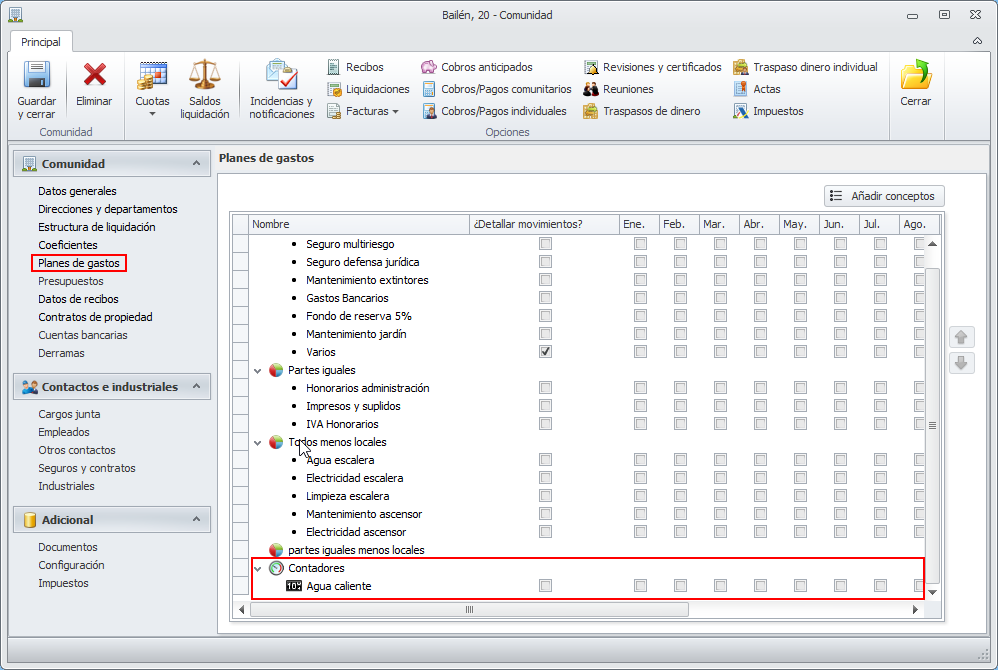Open Presupuestos in the sidebar

tap(70, 281)
